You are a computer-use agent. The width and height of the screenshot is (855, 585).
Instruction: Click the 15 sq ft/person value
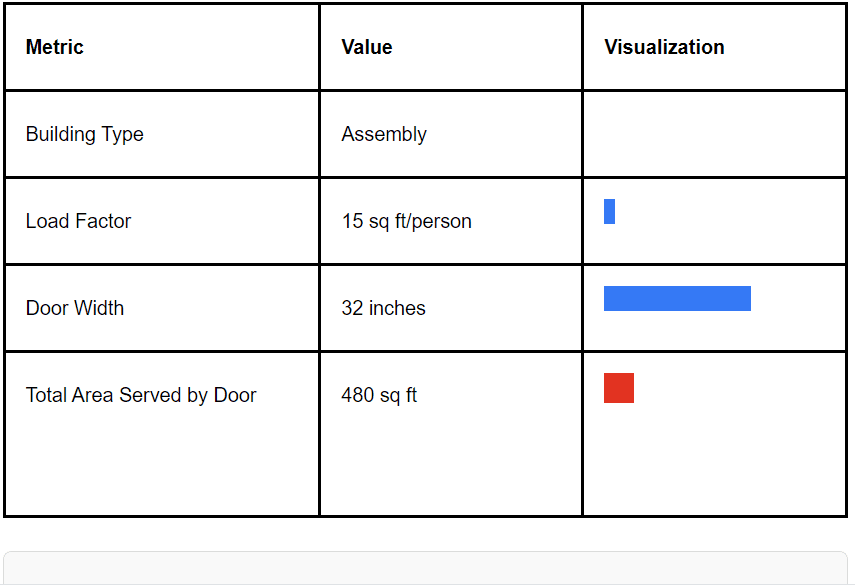click(x=406, y=221)
